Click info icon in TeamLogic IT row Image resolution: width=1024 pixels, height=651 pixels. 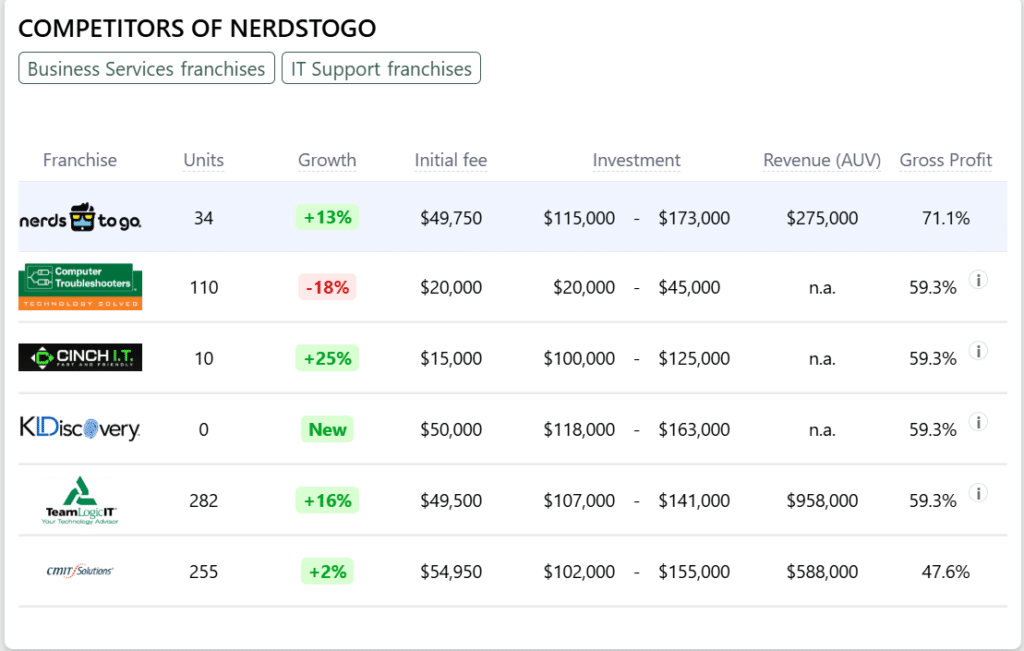click(978, 493)
